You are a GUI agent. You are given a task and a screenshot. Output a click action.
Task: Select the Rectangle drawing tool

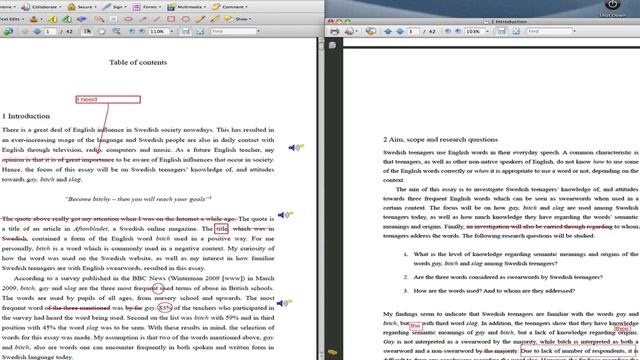point(171,19)
